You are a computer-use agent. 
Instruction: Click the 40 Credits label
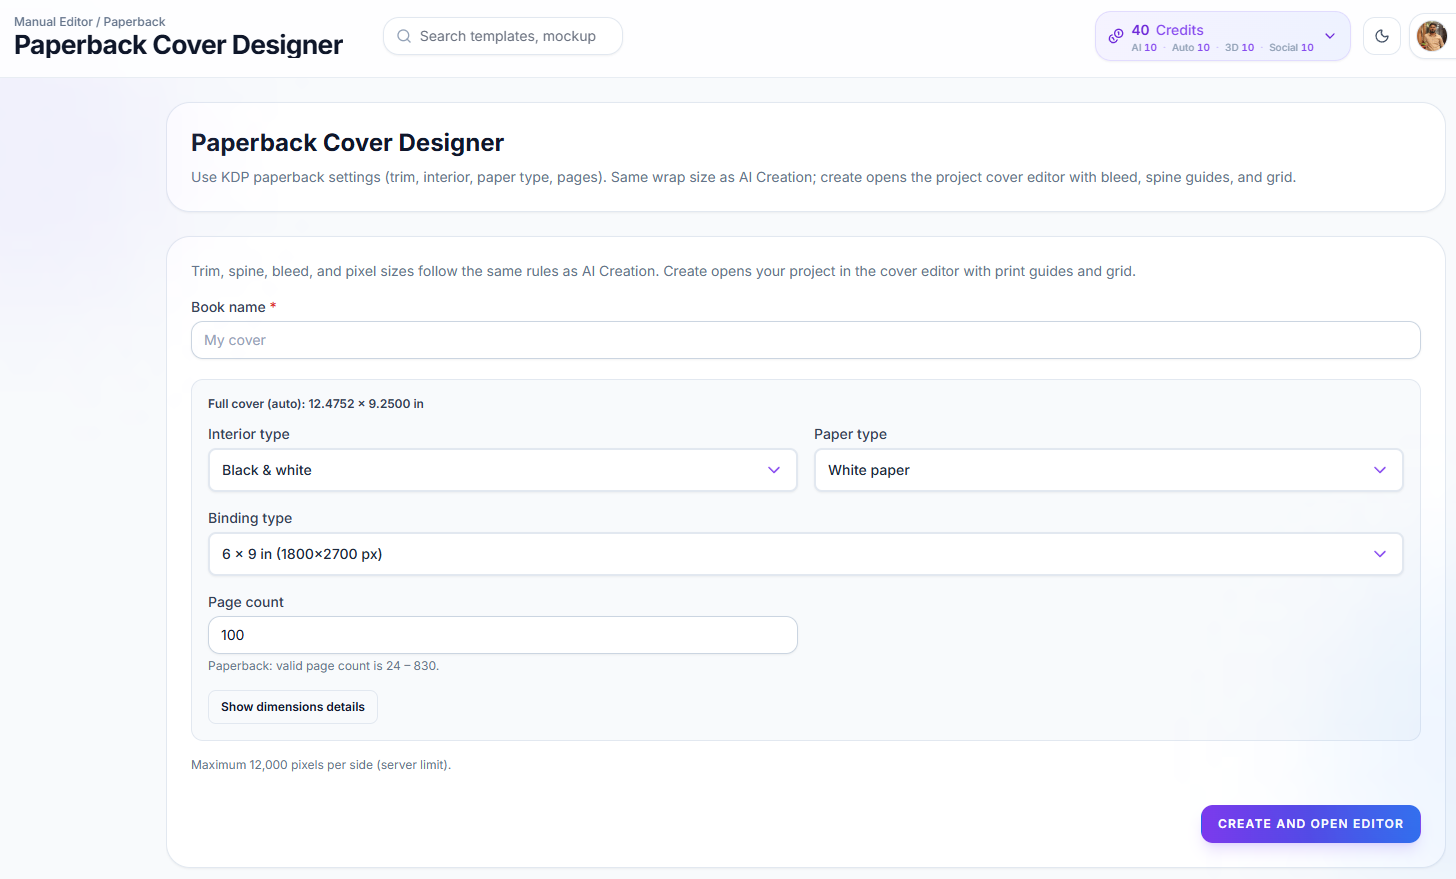1167,30
